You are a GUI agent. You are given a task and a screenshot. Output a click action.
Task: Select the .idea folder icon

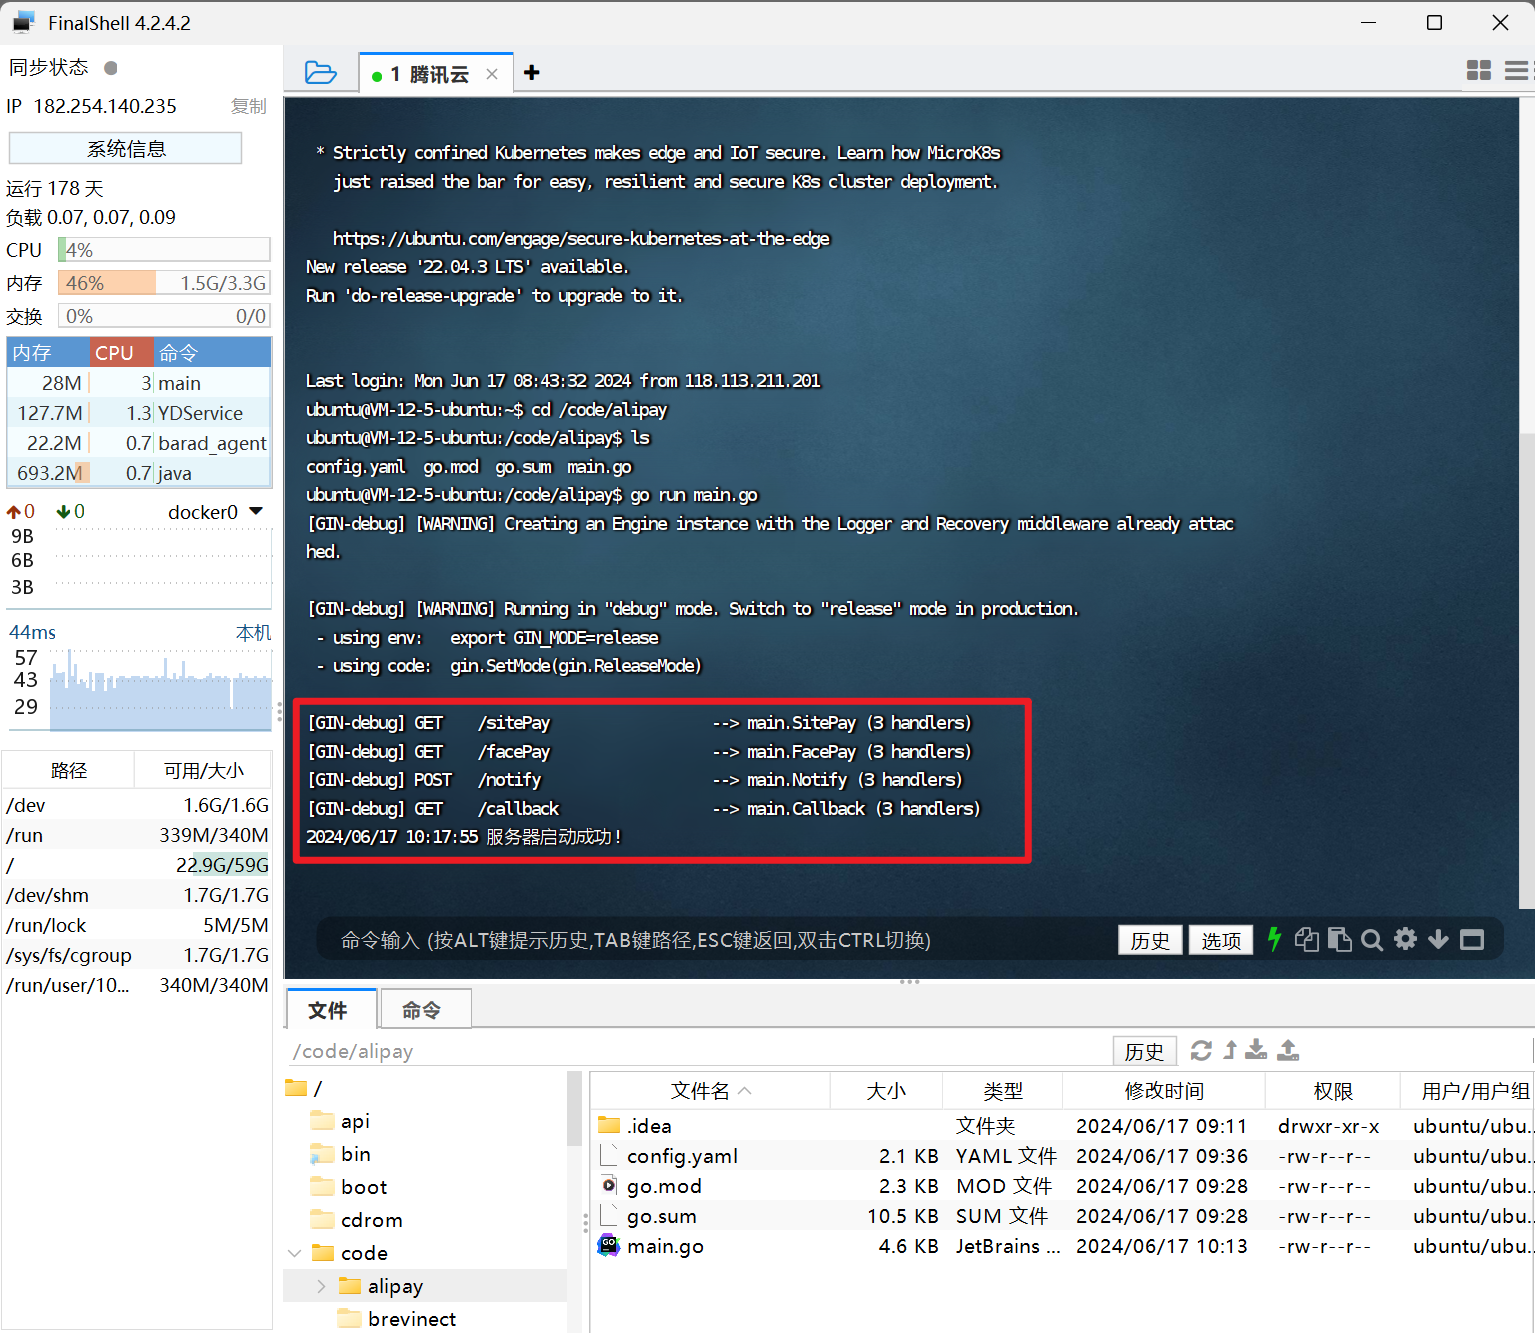(609, 1125)
